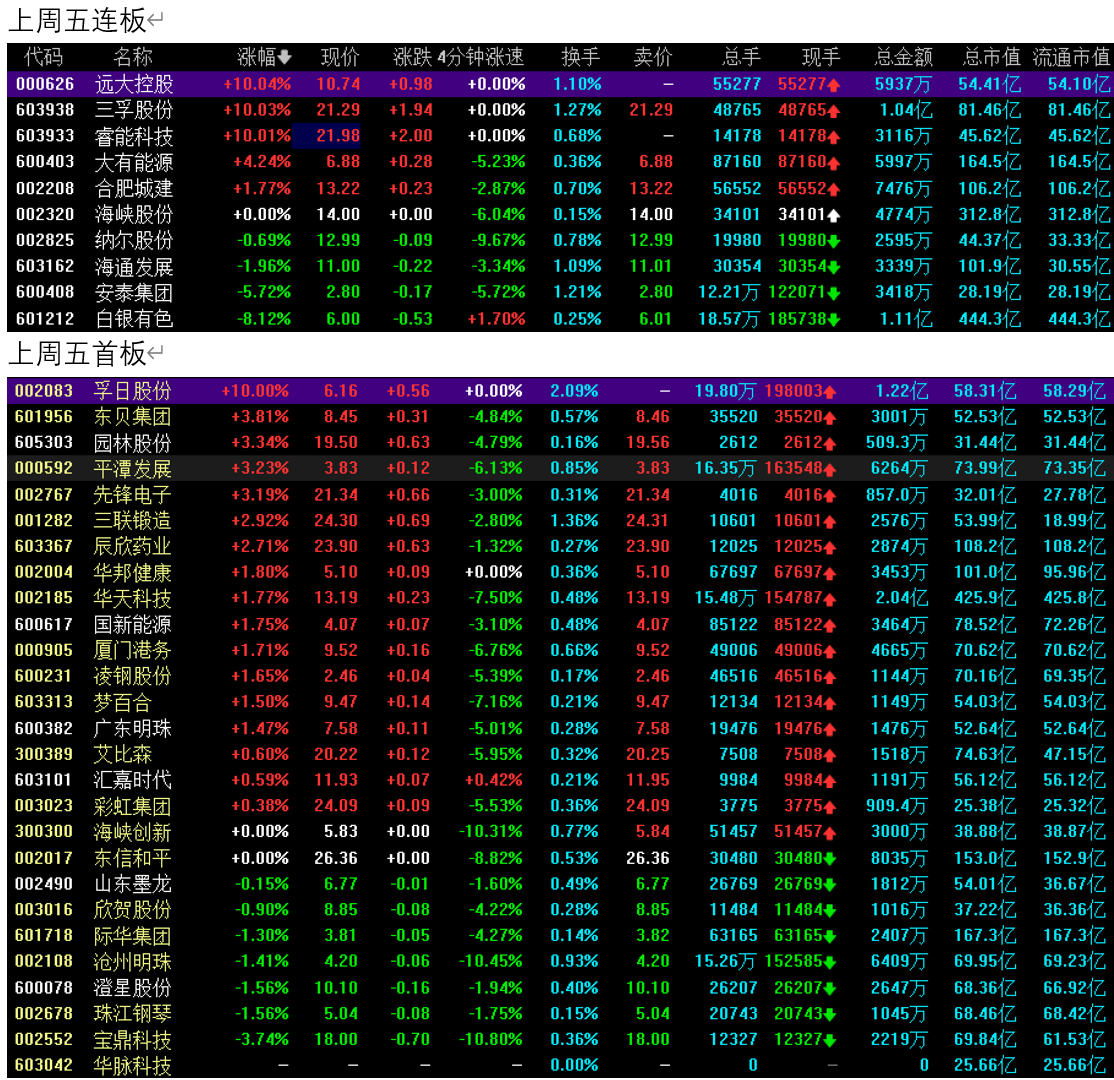Click 华天科技 turnover amount 2.04亿
Viewport: 1114px width, 1080px height.
tap(902, 598)
